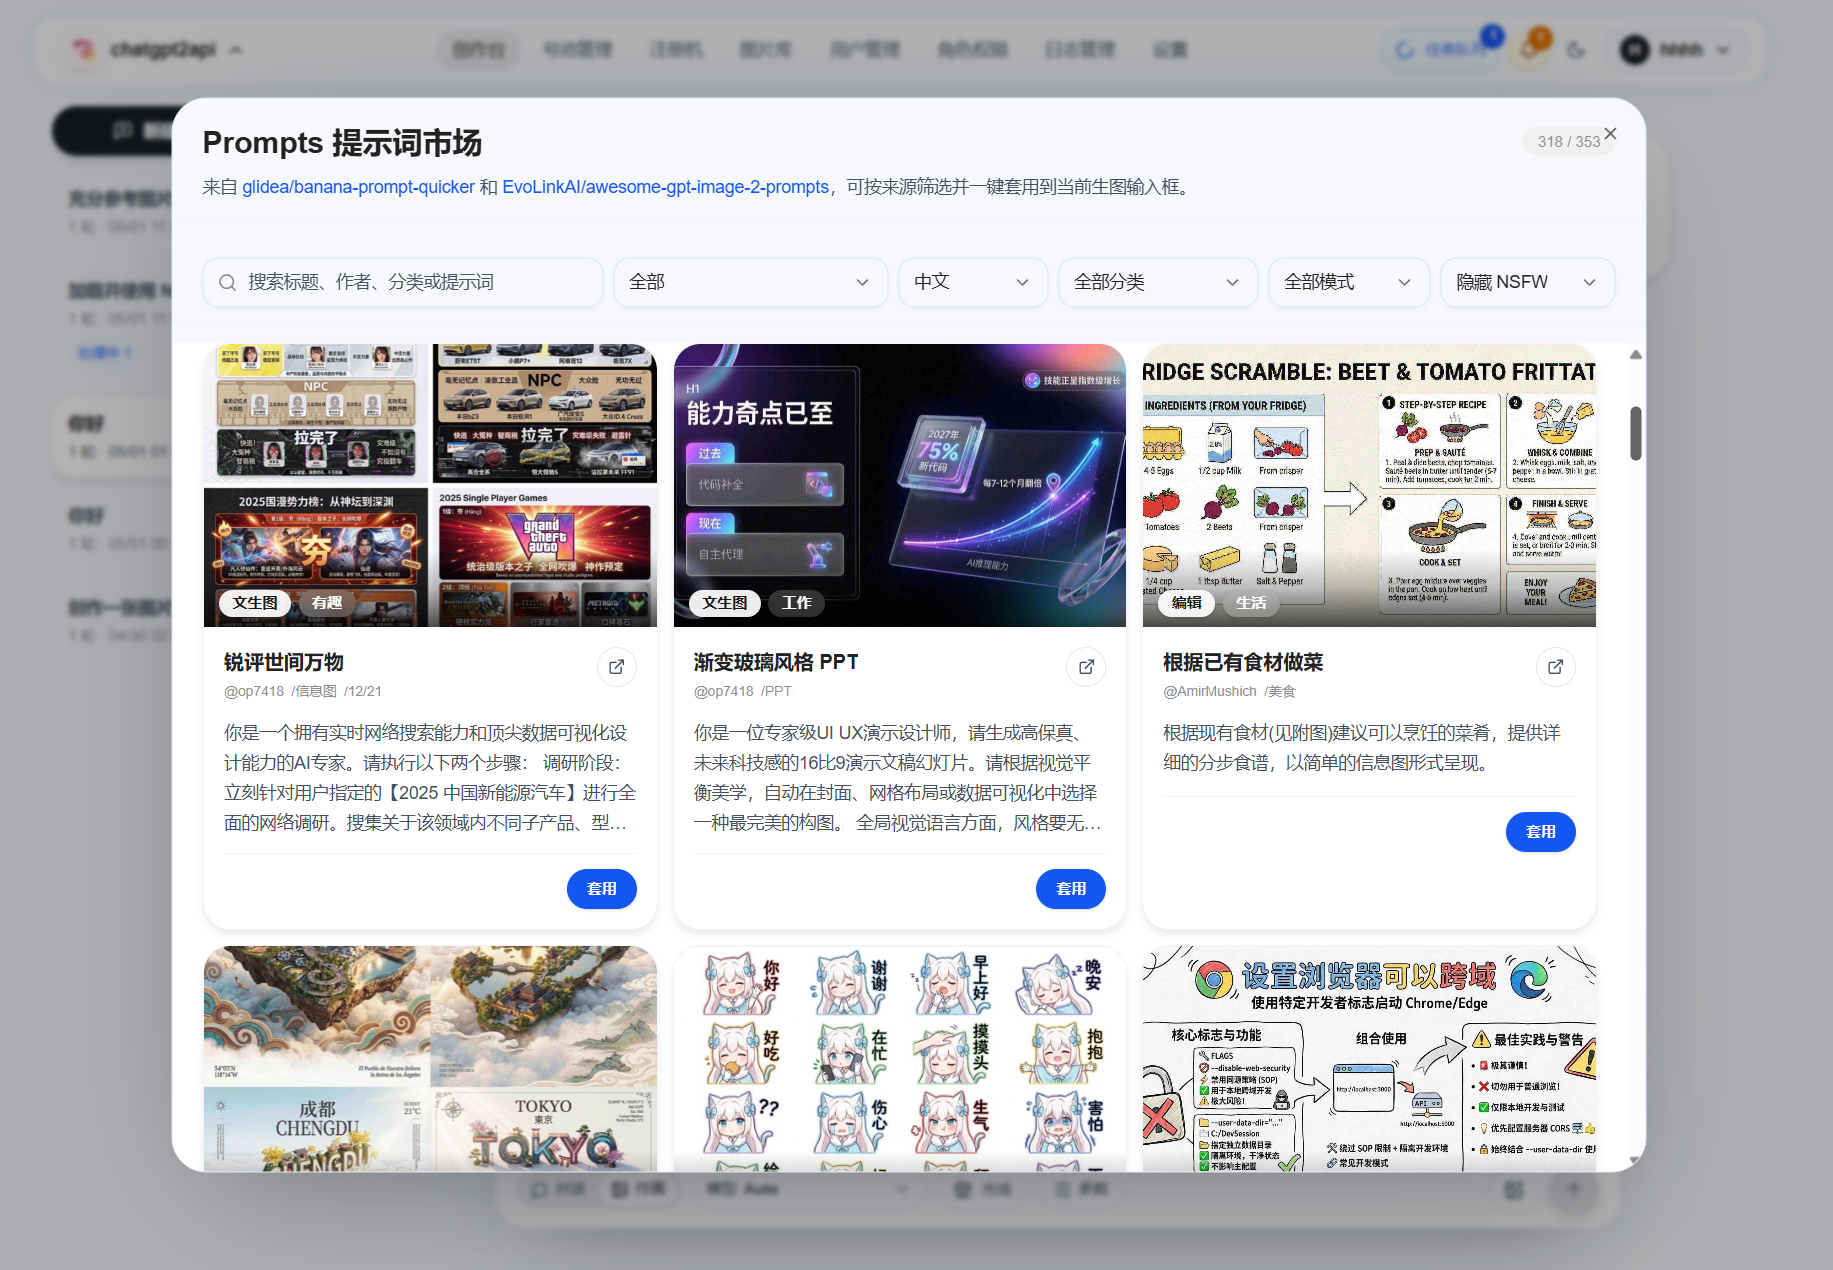Open notifications bell in background top bar

click(1529, 50)
